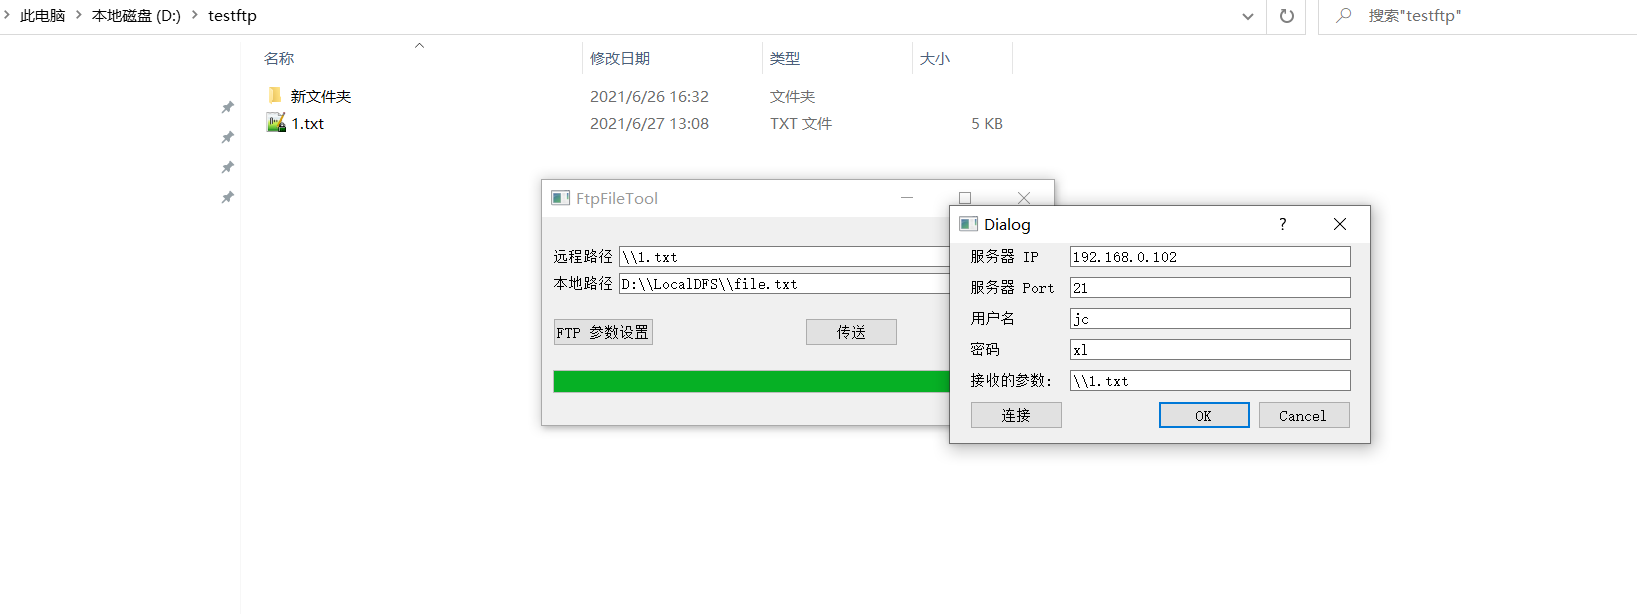Select the 新文件夹 file name

pyautogui.click(x=321, y=97)
